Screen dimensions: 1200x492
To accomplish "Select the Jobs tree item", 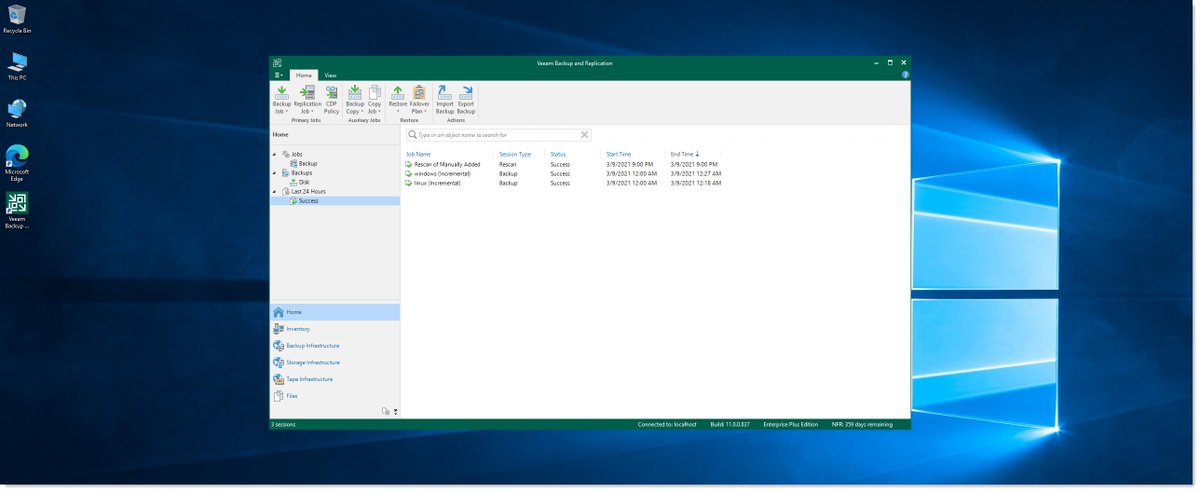I will coord(297,154).
